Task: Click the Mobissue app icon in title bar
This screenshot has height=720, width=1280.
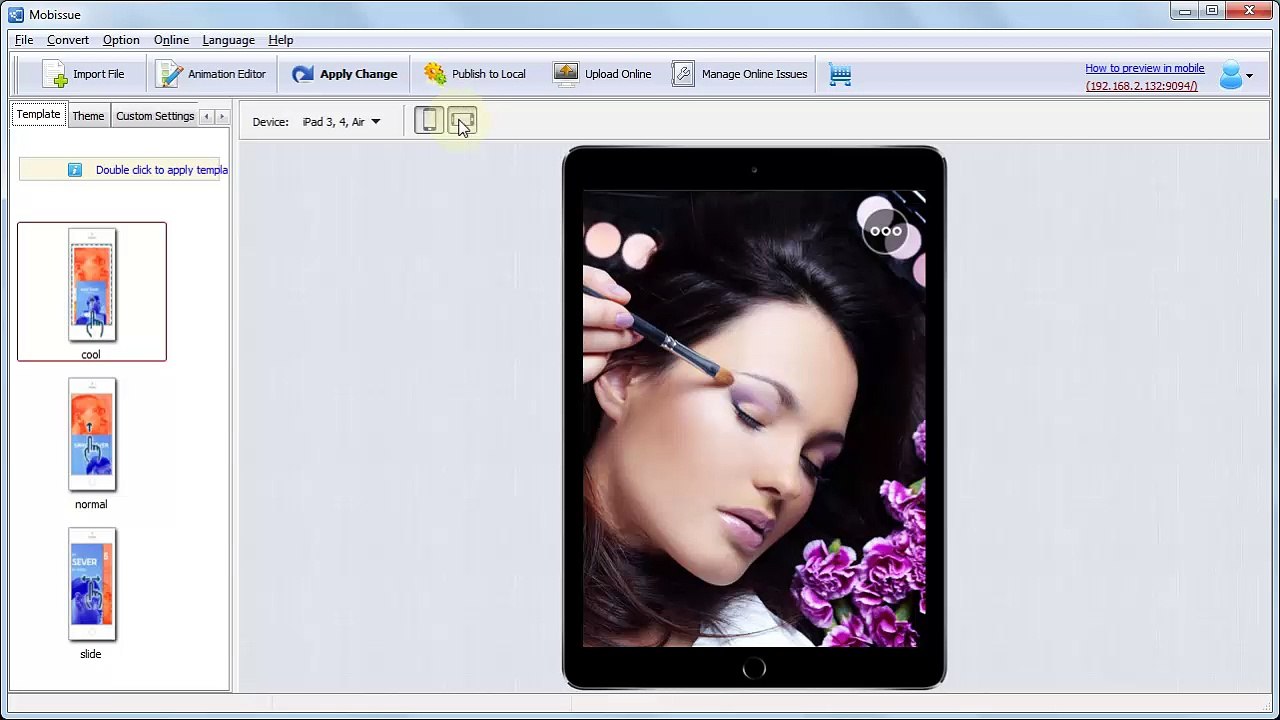Action: click(x=16, y=14)
